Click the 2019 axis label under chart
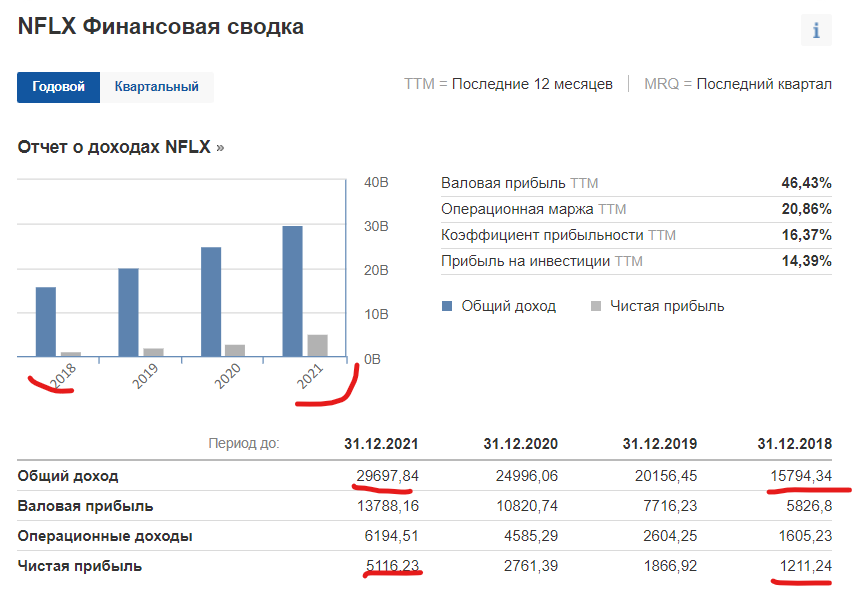 145,376
